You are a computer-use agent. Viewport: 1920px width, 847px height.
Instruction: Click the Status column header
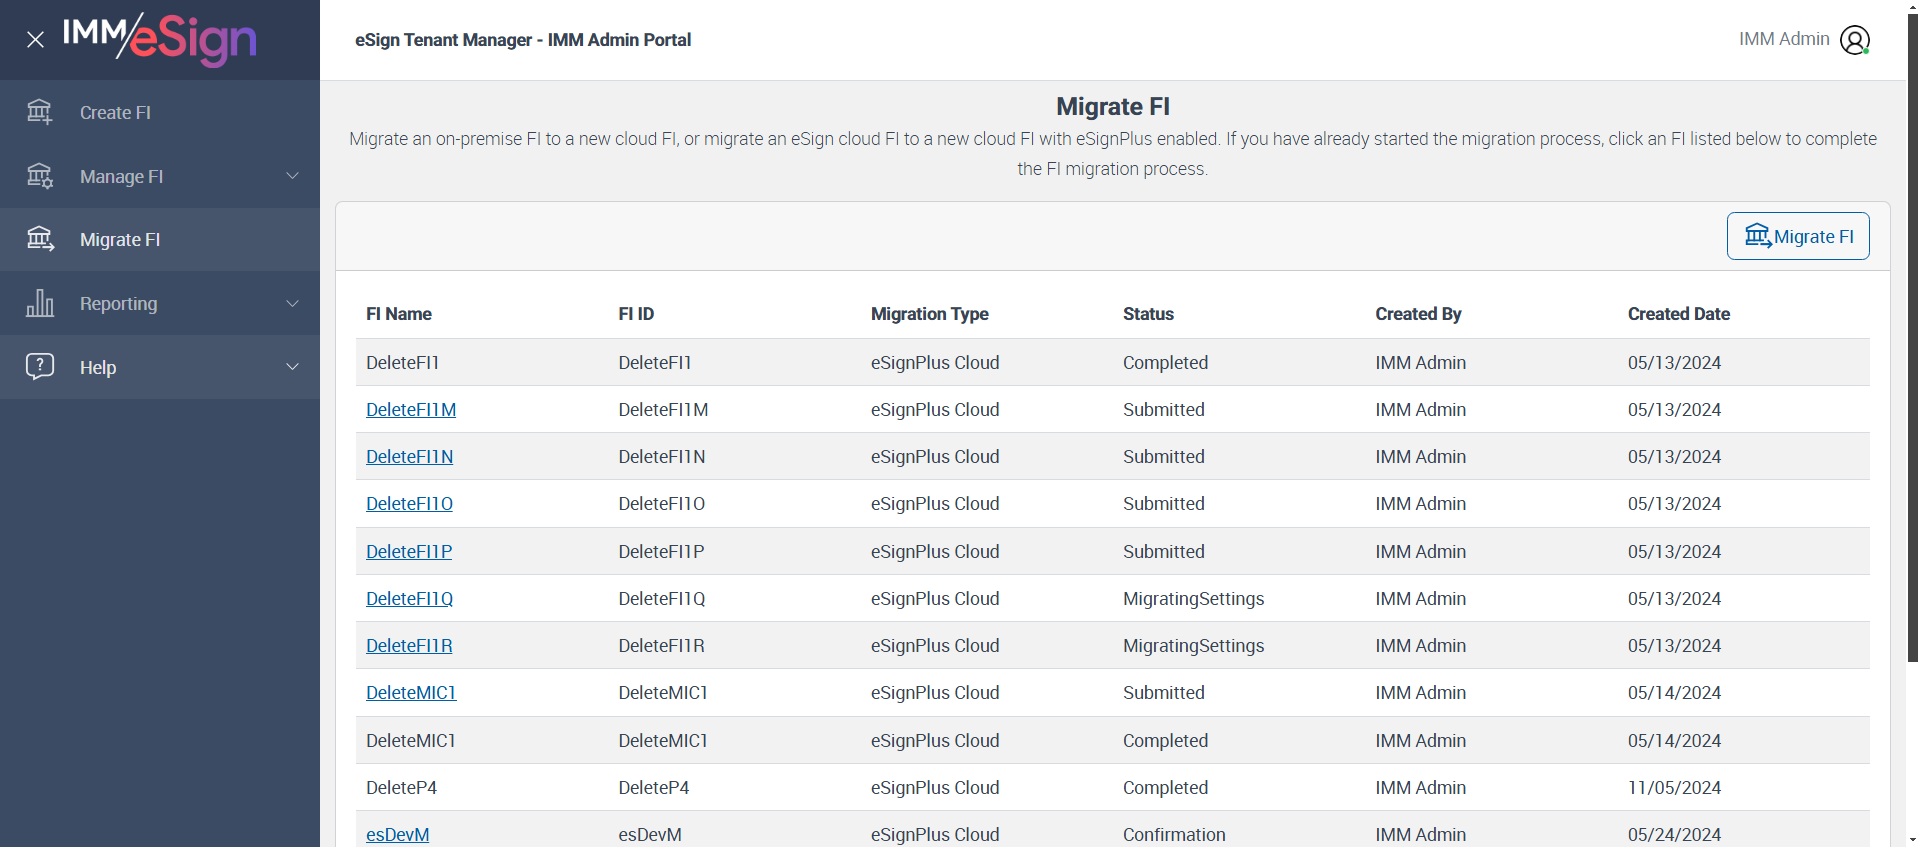pos(1148,314)
